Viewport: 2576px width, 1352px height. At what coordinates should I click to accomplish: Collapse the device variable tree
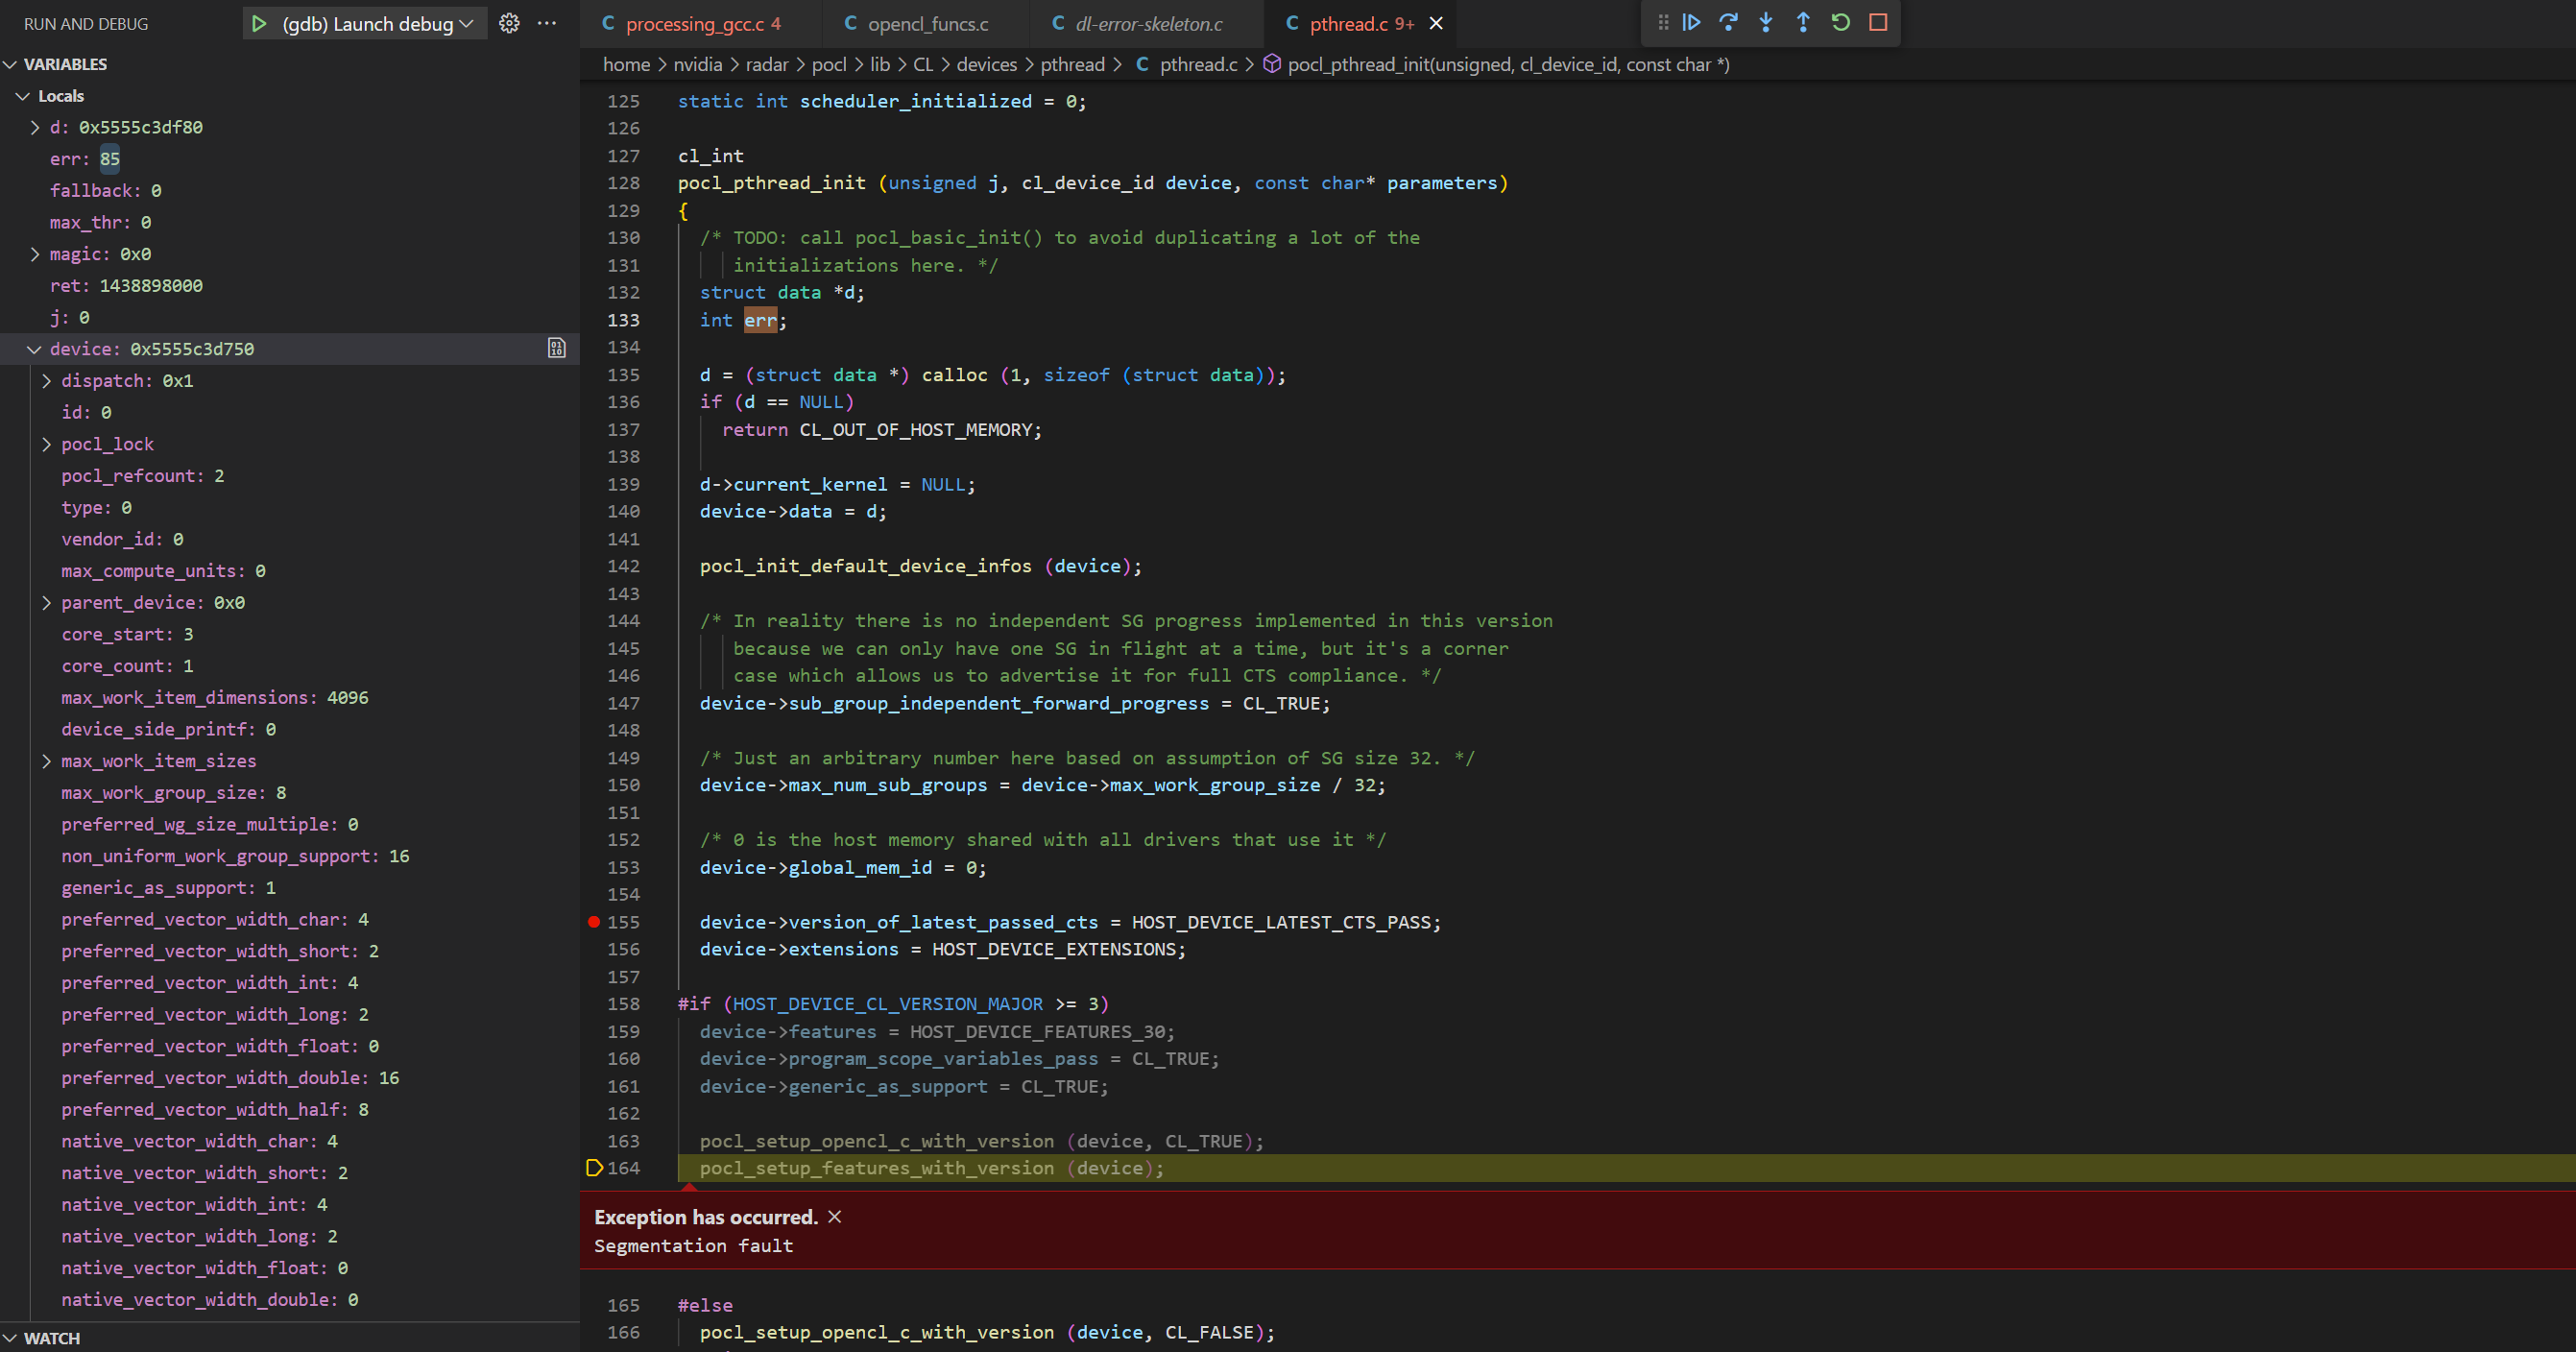click(34, 349)
